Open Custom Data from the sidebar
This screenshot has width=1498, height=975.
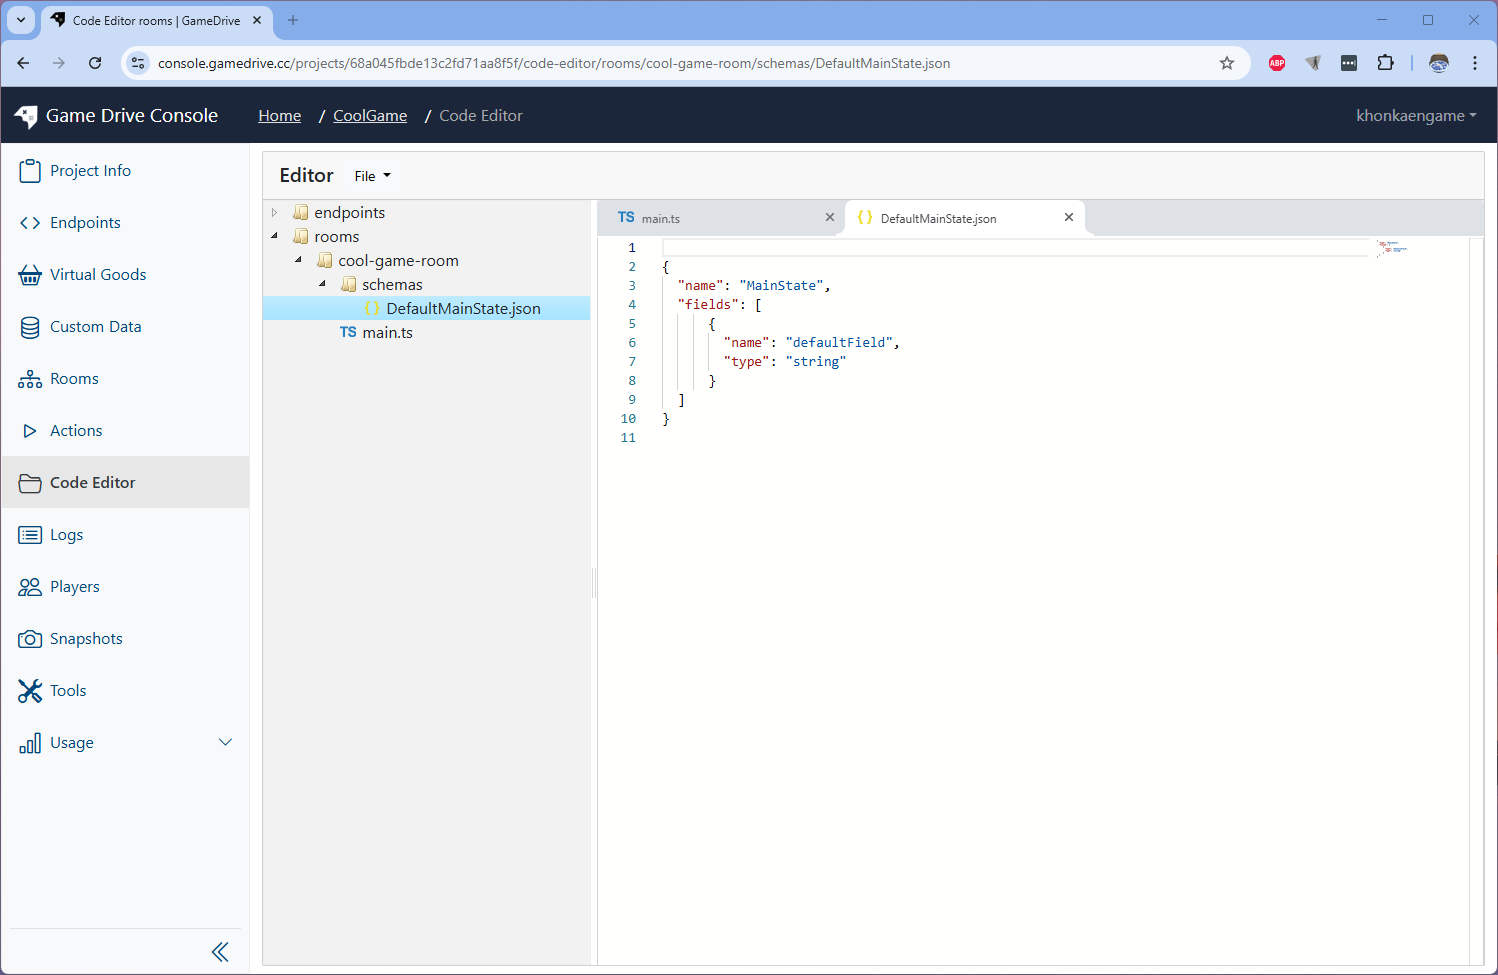tap(30, 326)
